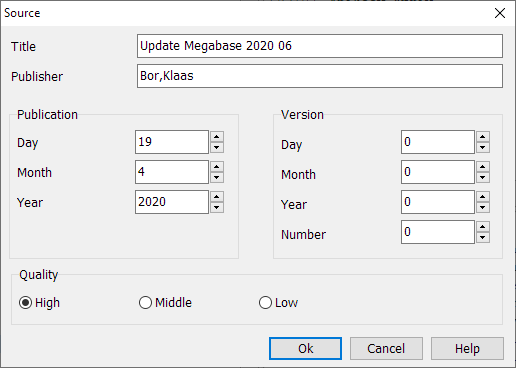Click the Version Month value field
The width and height of the screenshot is (516, 368).
click(x=438, y=172)
